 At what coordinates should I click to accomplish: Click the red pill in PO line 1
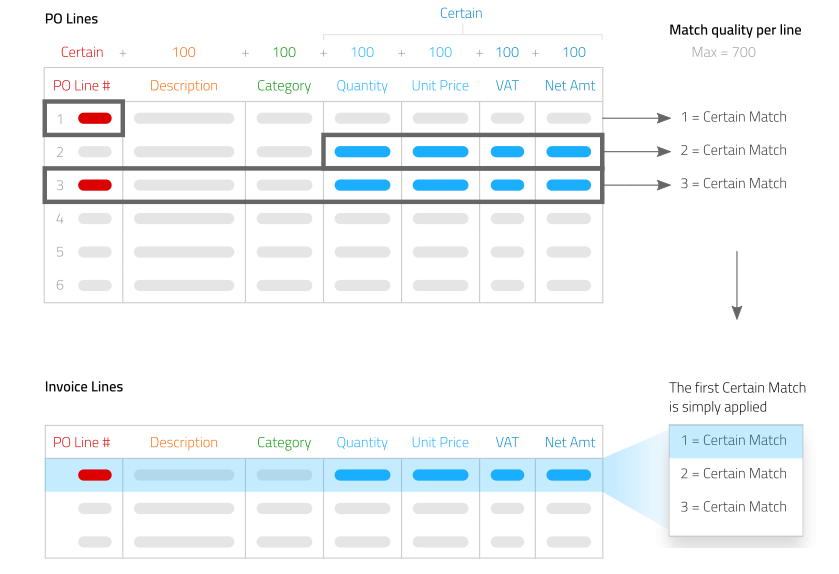pyautogui.click(x=95, y=118)
